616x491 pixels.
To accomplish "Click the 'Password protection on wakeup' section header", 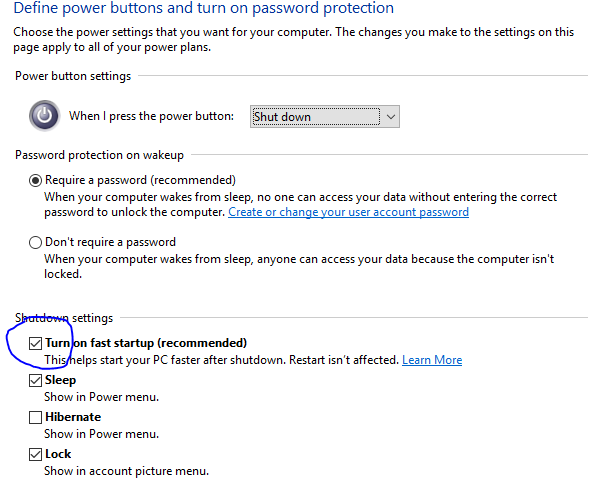I will [x=99, y=155].
